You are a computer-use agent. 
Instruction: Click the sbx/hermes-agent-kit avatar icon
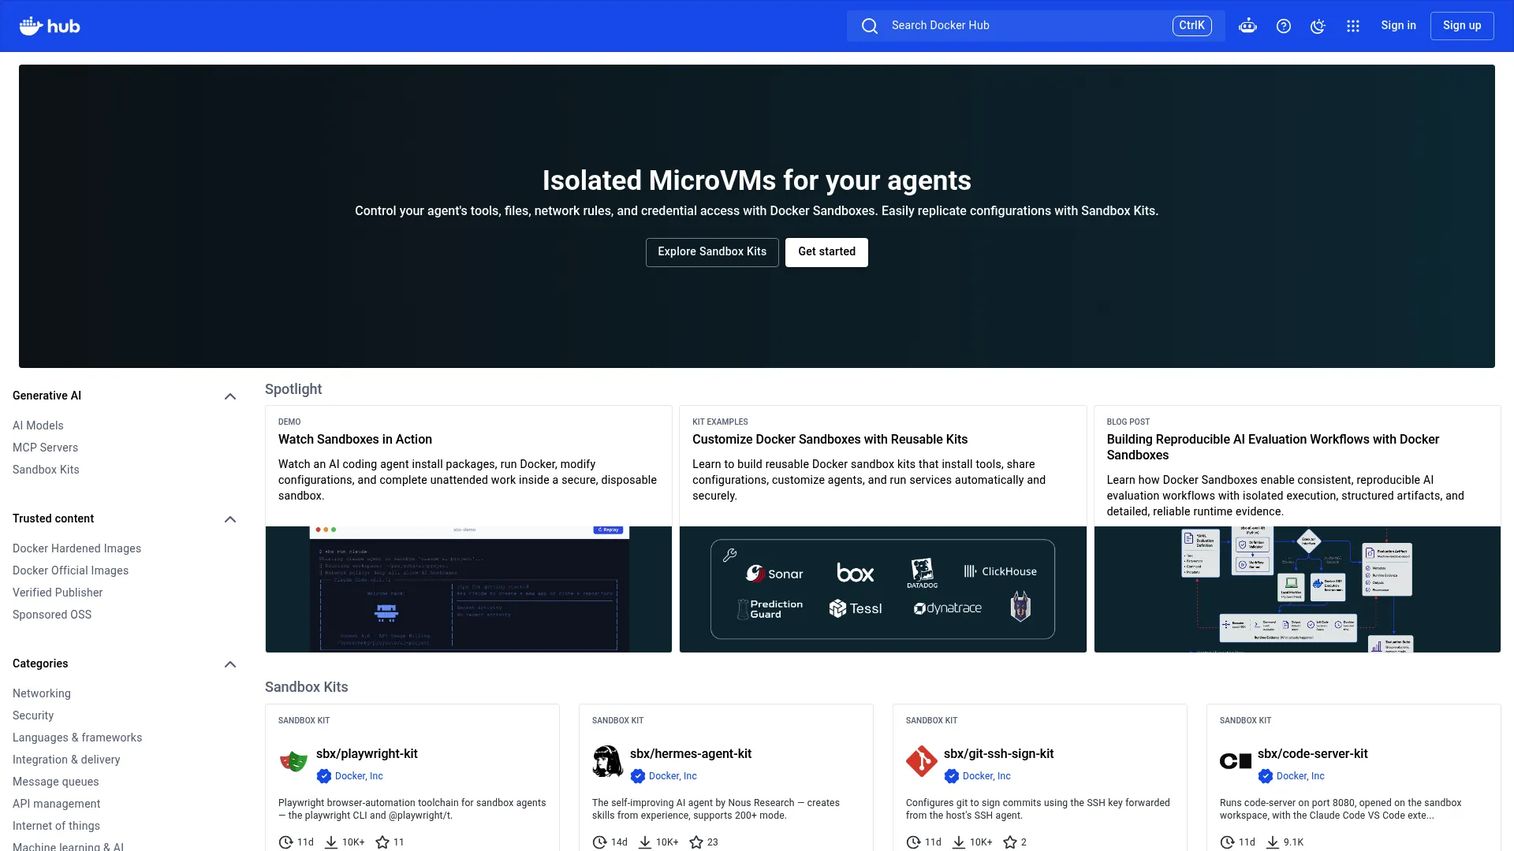coord(607,762)
